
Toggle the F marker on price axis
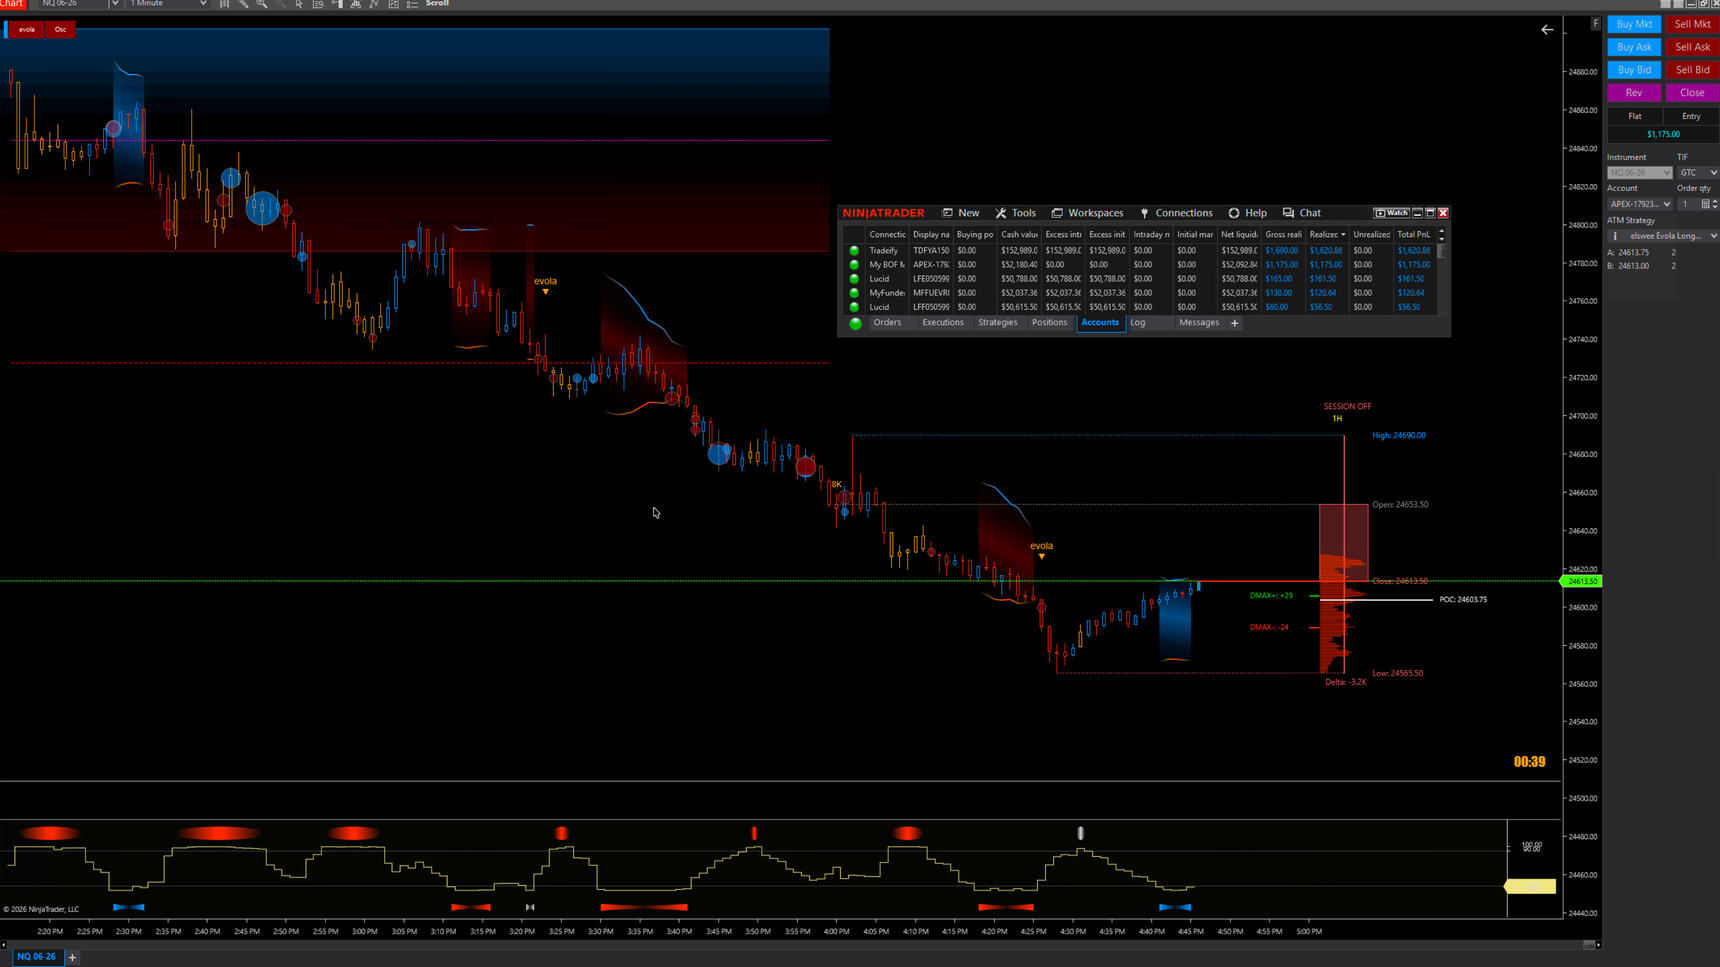(1595, 23)
